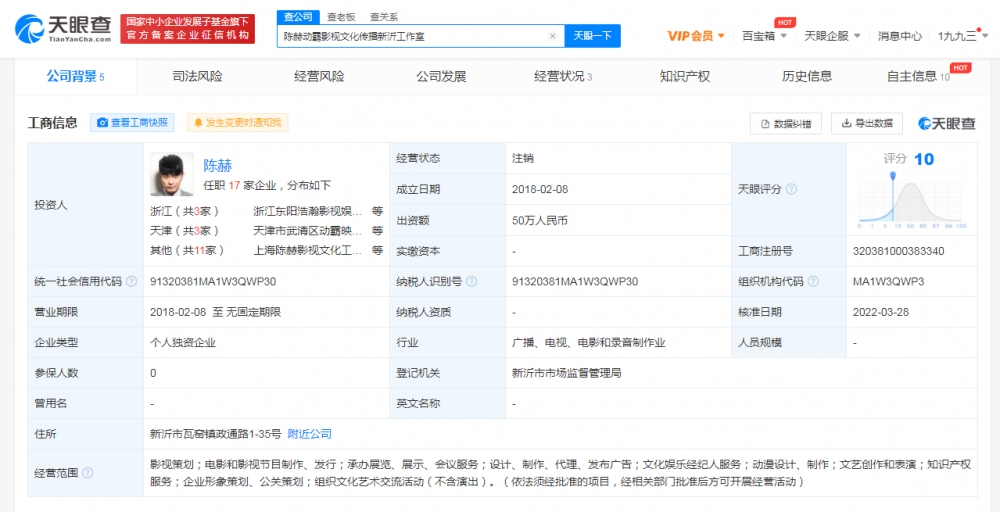The height and width of the screenshot is (512, 1000).
Task: Open the 附近公司 nearby companies link
Action: tap(309, 434)
